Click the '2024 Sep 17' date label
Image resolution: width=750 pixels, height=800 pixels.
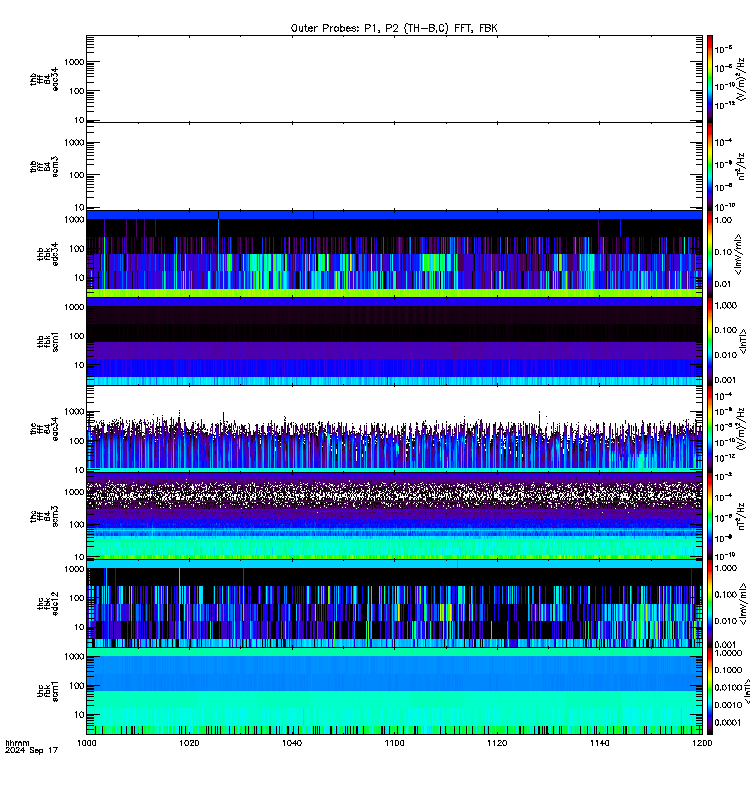(x=32, y=750)
